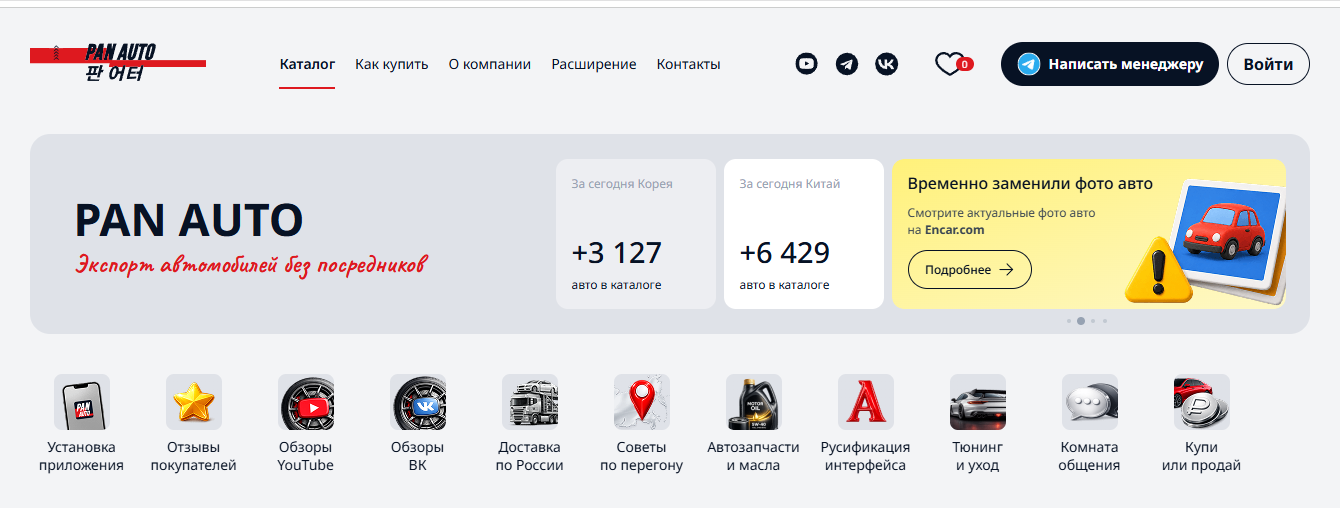This screenshot has height=508, width=1340.
Task: Click the Временно заменили фото авто heading
Action: 1030,184
